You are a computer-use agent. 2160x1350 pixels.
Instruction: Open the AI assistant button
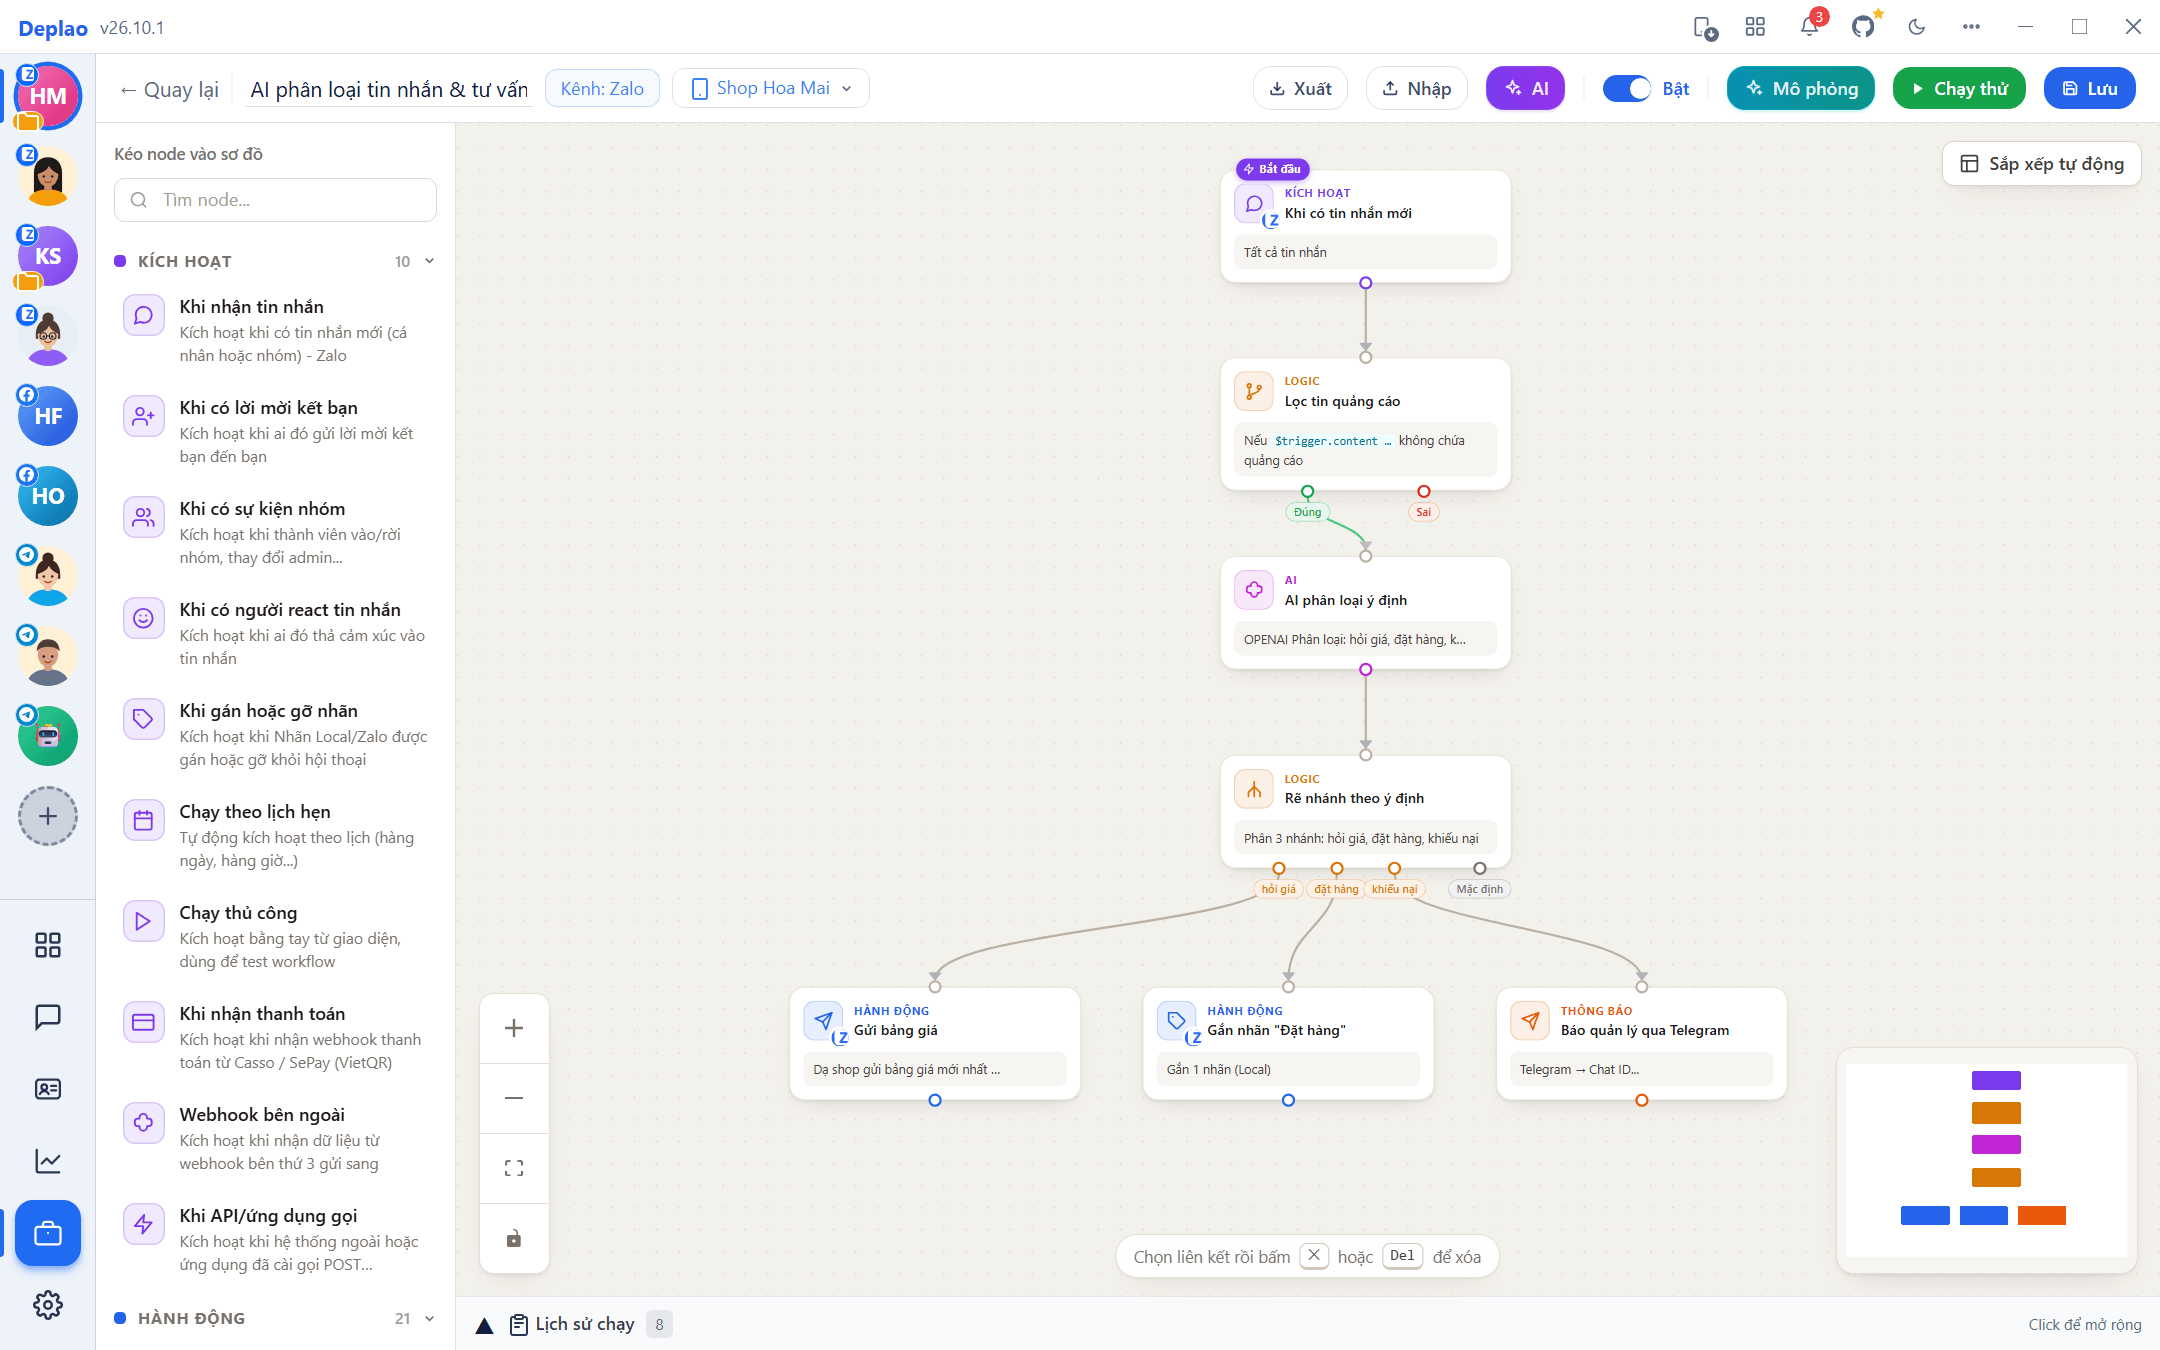click(1525, 88)
